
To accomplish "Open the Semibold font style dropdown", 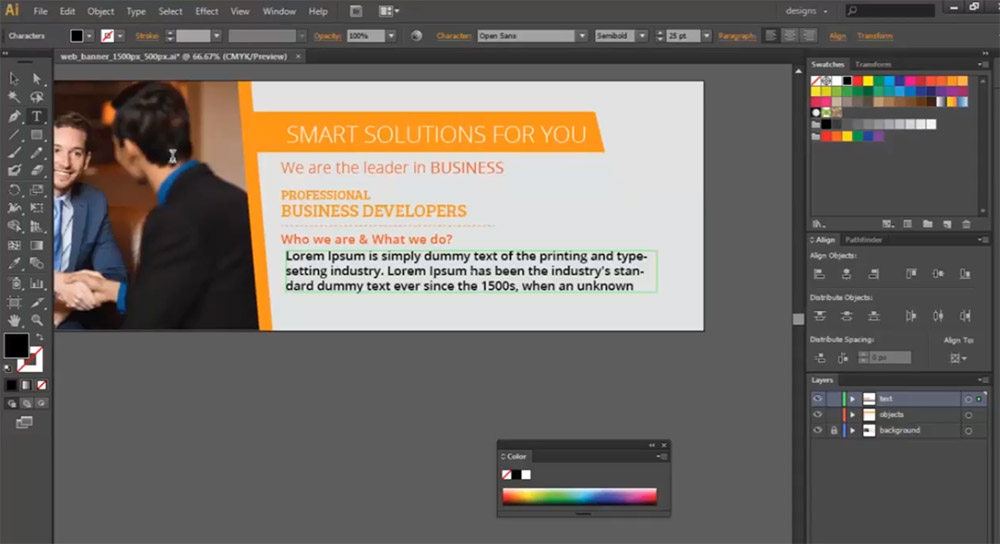I will [642, 36].
